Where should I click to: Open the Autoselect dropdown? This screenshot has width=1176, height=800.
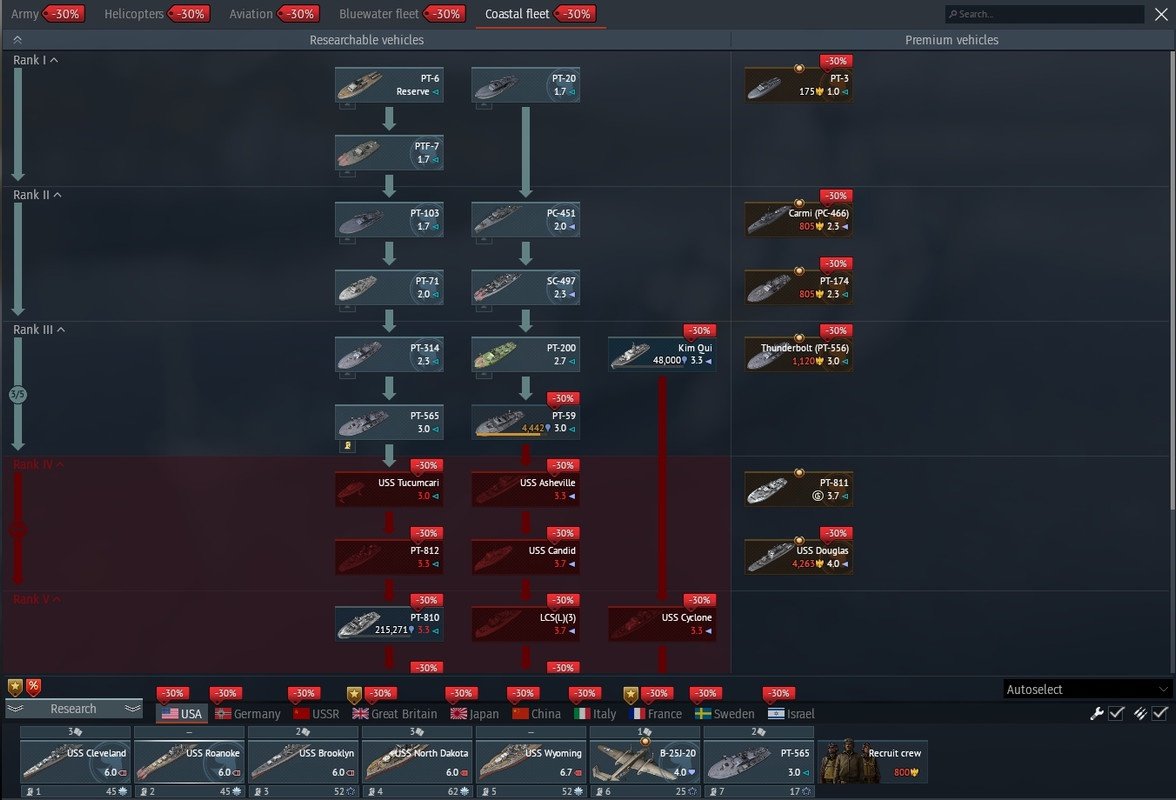click(x=1087, y=689)
